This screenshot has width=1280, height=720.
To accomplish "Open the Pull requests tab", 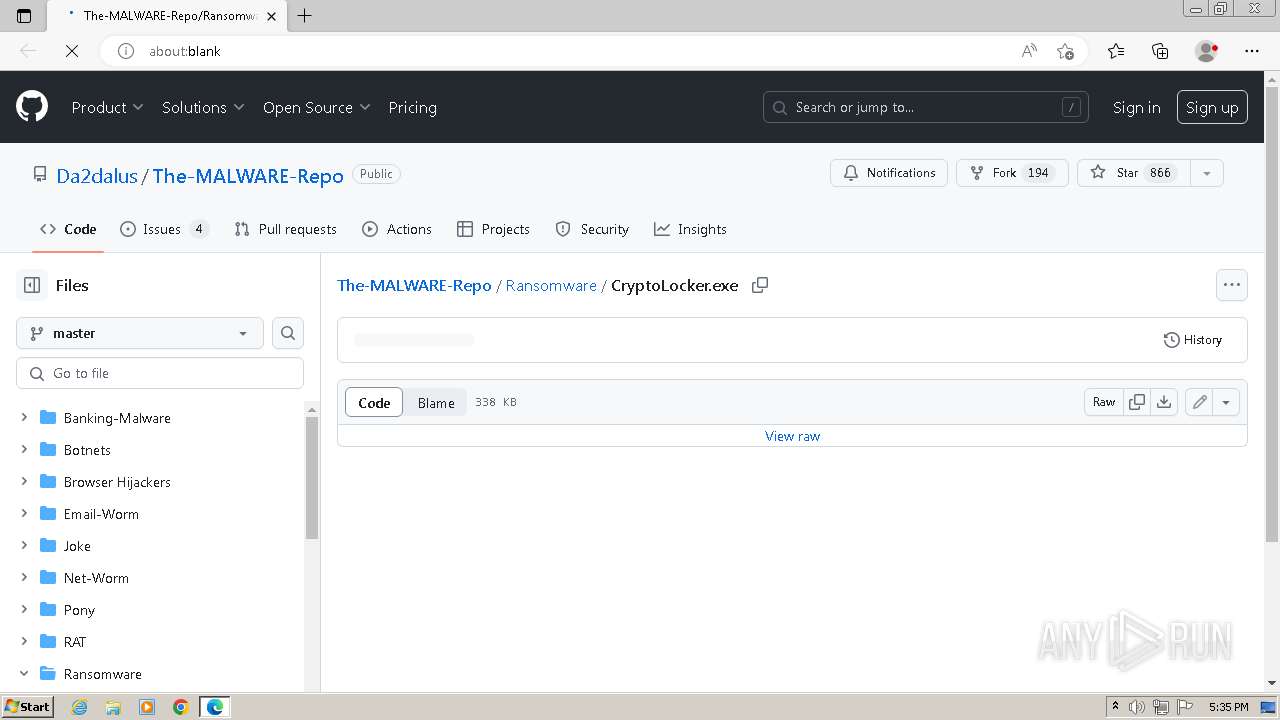I will (286, 229).
